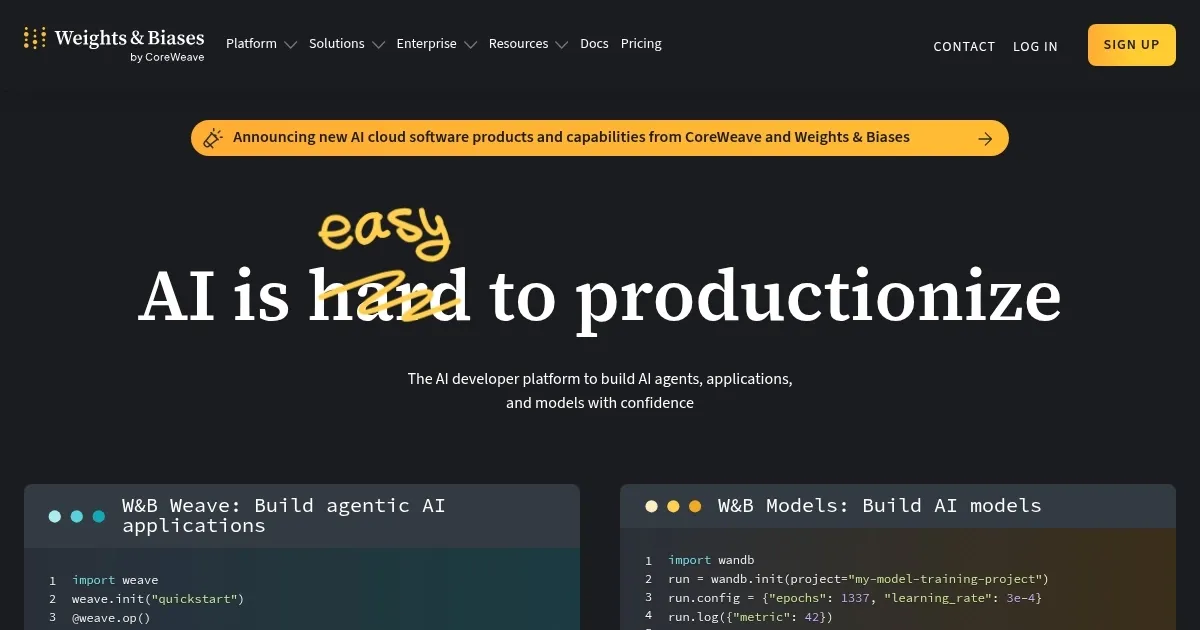Click the W&B Models panel heading
Image resolution: width=1200 pixels, height=630 pixels.
879,506
